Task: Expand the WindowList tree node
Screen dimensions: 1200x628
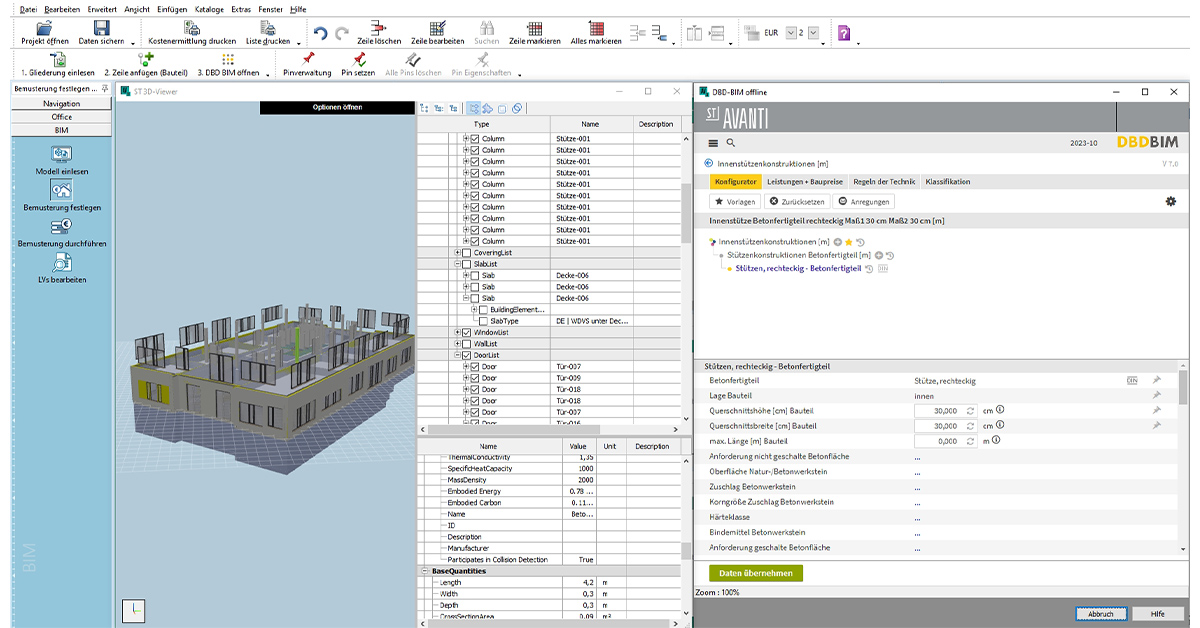Action: pos(457,332)
